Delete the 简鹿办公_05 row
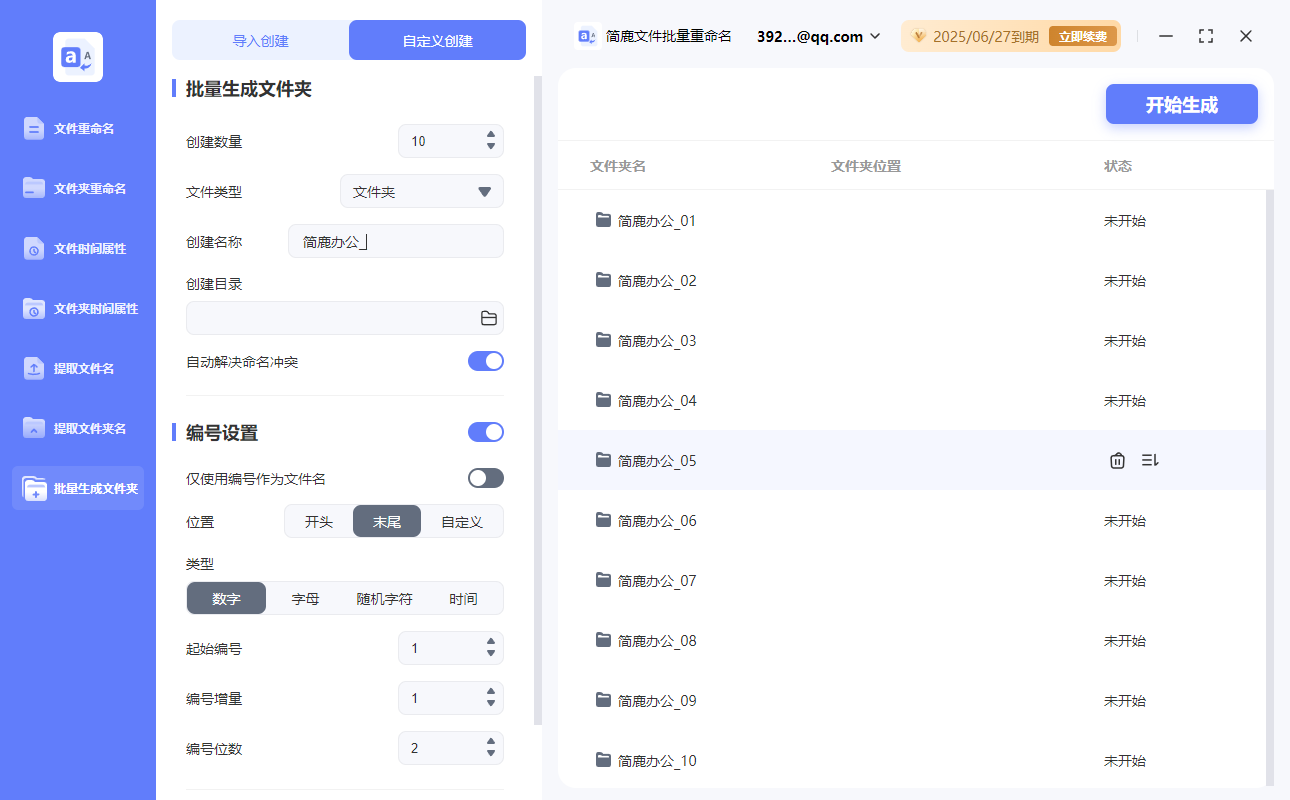The image size is (1290, 800). click(1117, 460)
